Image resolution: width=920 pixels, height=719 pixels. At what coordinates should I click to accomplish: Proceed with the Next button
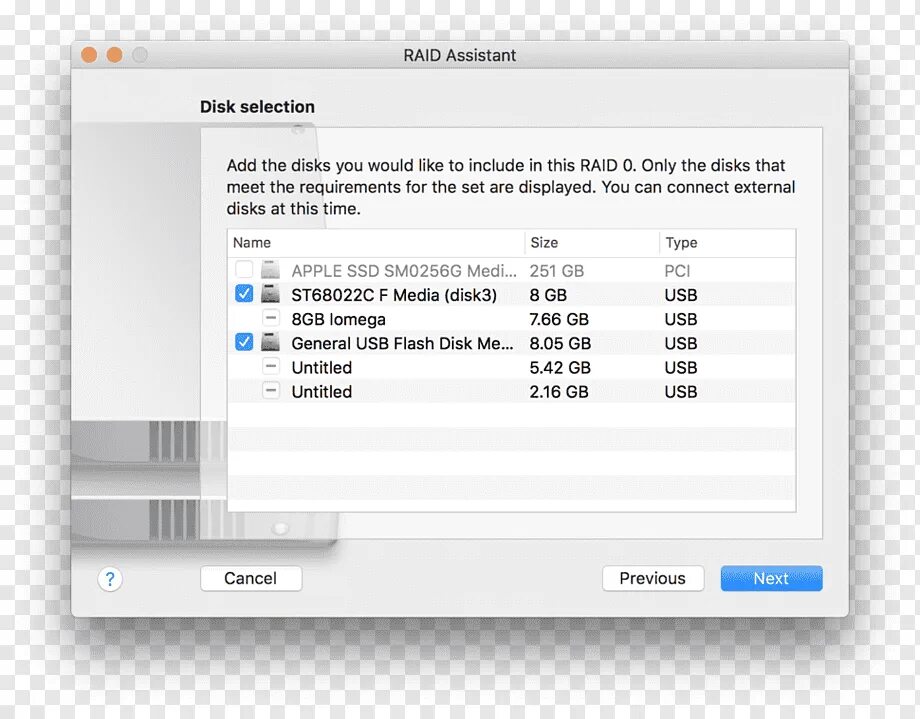[x=772, y=578]
